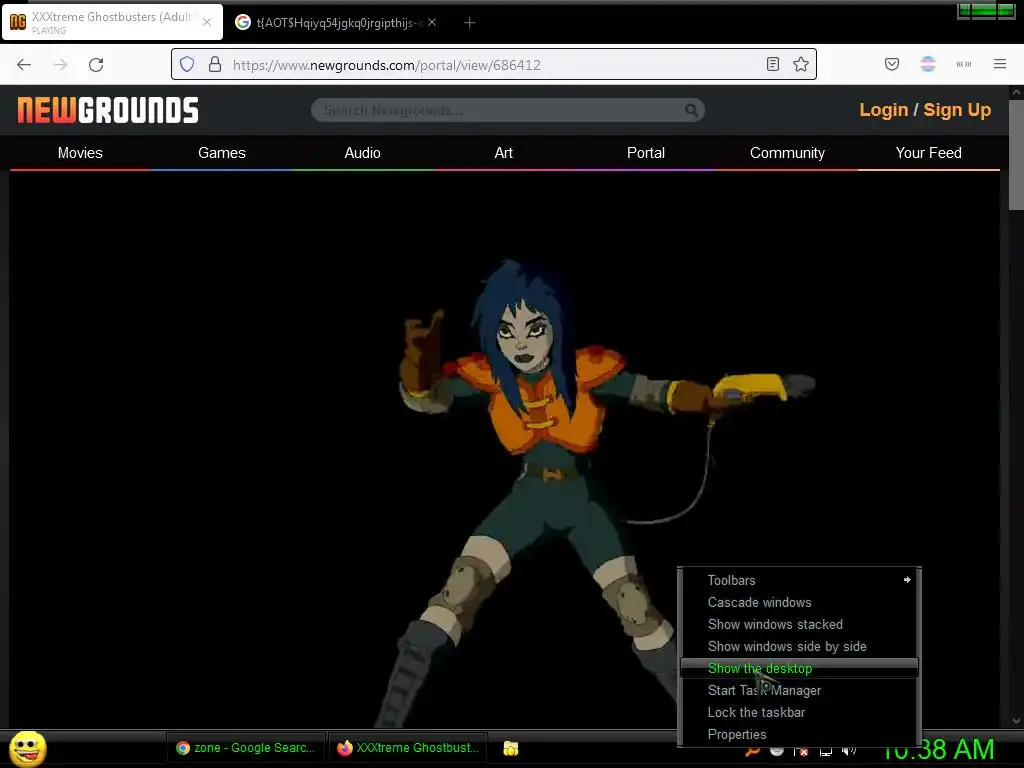
Task: Click the scrollbar down arrow
Action: point(1016,721)
